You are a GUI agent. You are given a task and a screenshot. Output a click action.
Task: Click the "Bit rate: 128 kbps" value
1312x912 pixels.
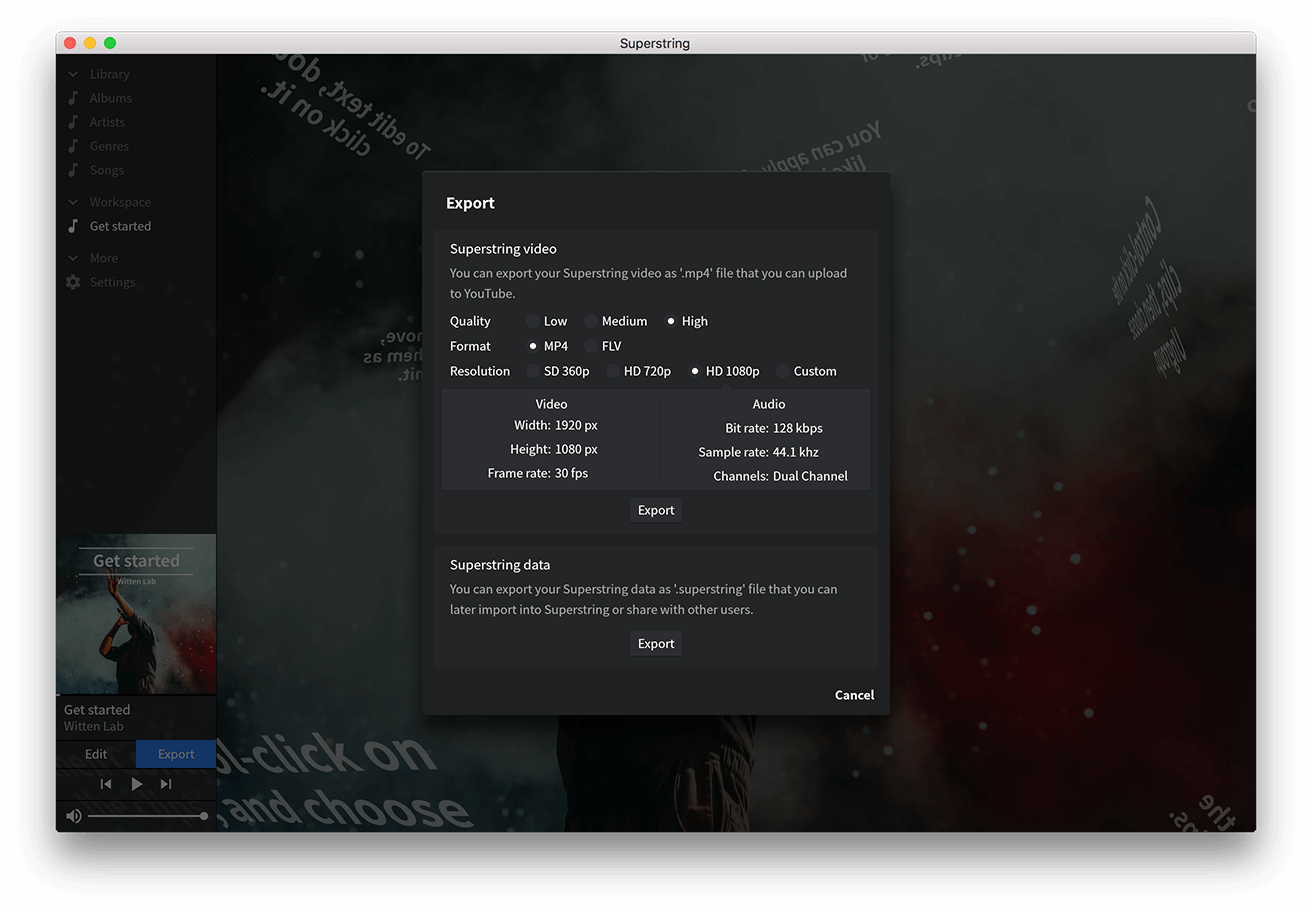pyautogui.click(x=774, y=428)
